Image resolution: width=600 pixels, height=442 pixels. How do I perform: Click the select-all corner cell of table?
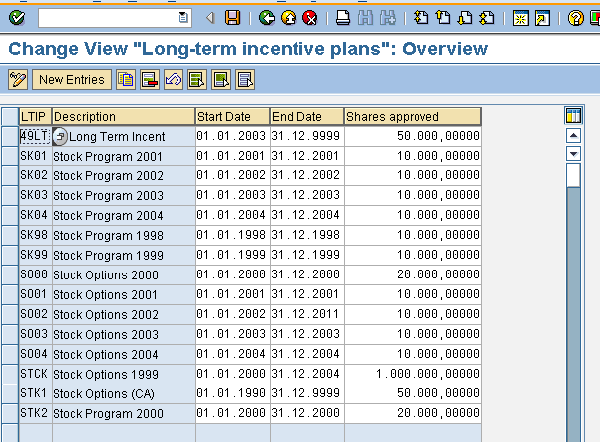10,116
